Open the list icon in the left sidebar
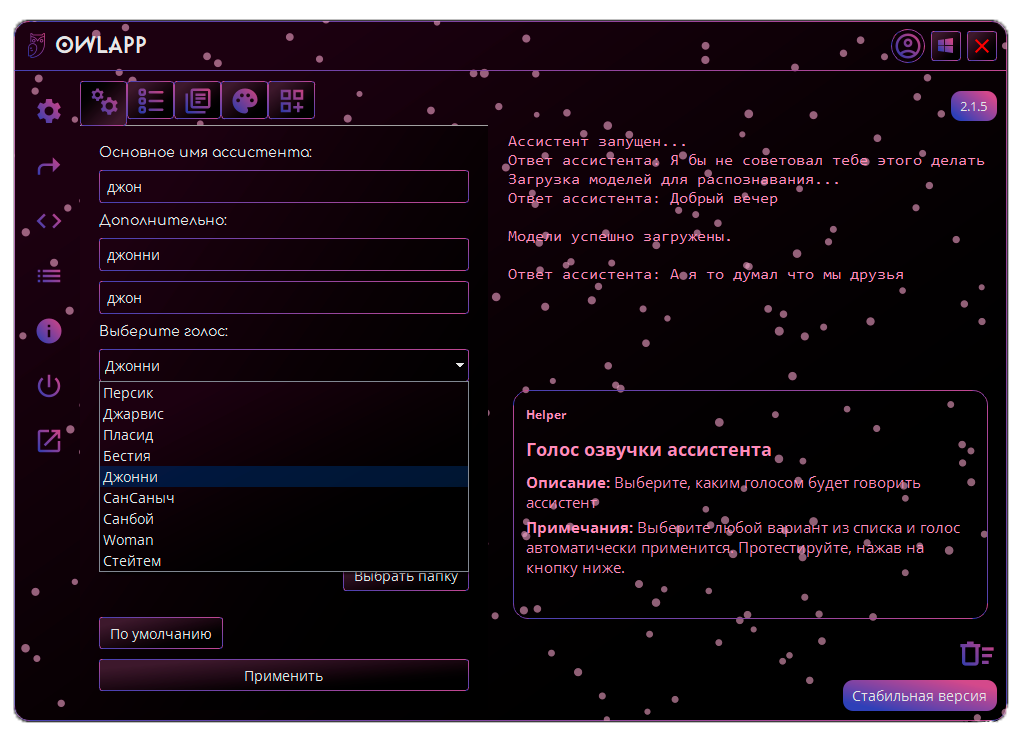Viewport: 1024px width, 740px height. click(x=47, y=276)
